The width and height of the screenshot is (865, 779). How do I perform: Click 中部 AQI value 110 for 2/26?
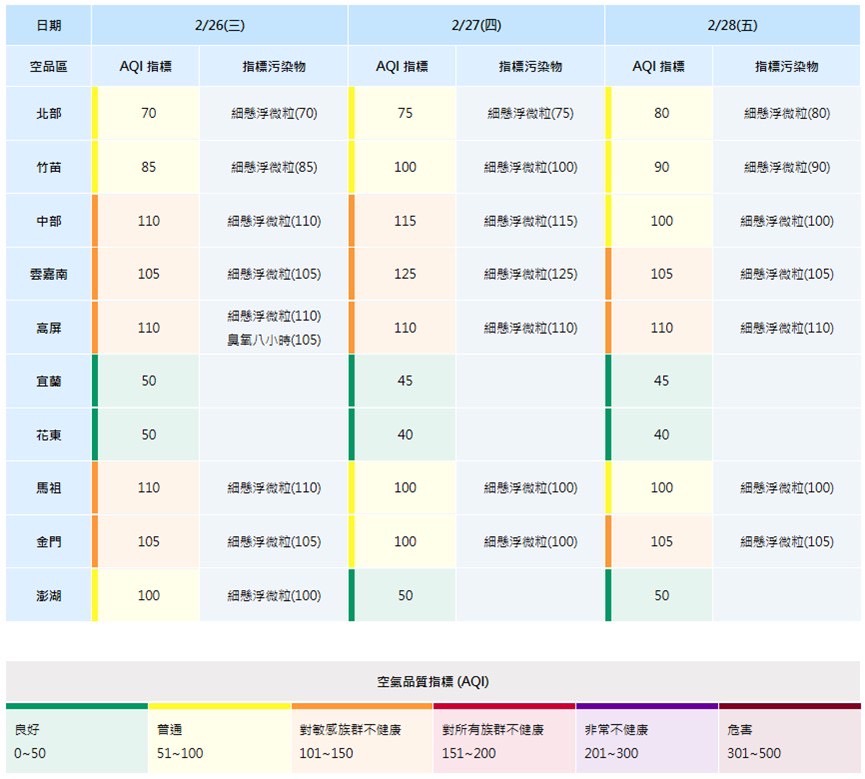[x=148, y=221]
